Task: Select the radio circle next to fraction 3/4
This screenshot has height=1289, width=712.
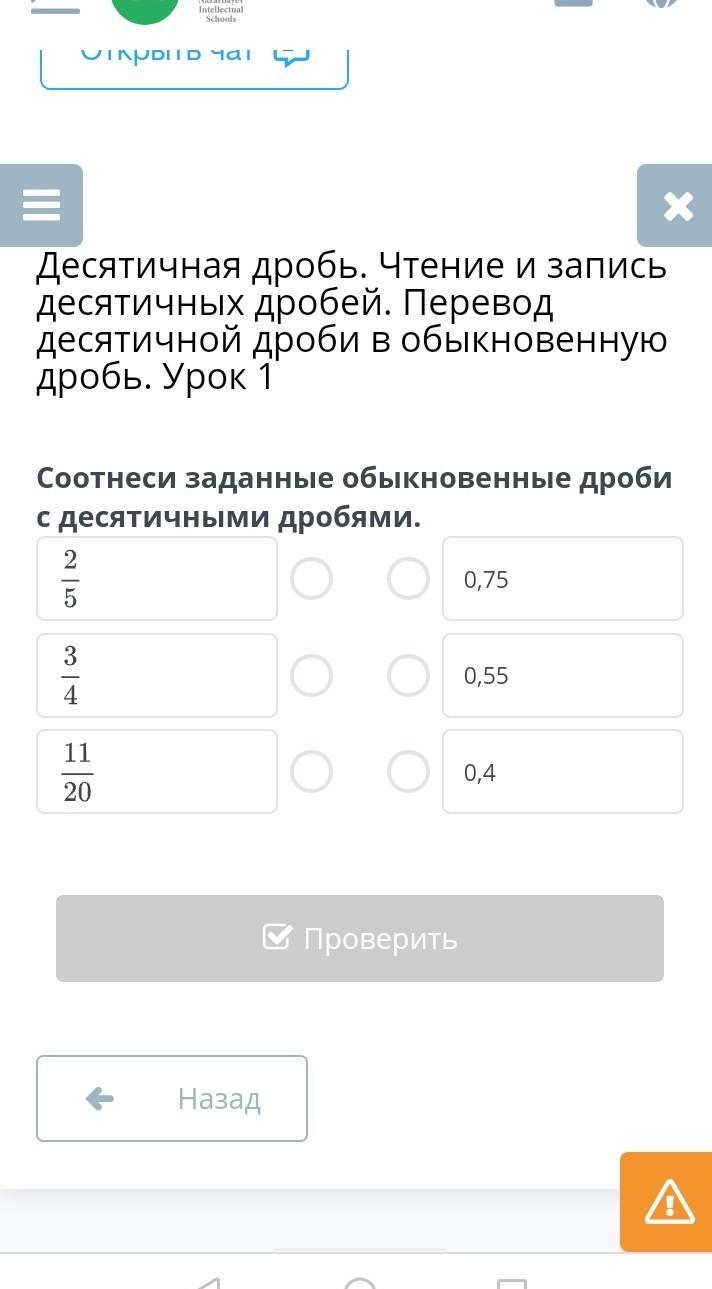Action: [x=311, y=675]
